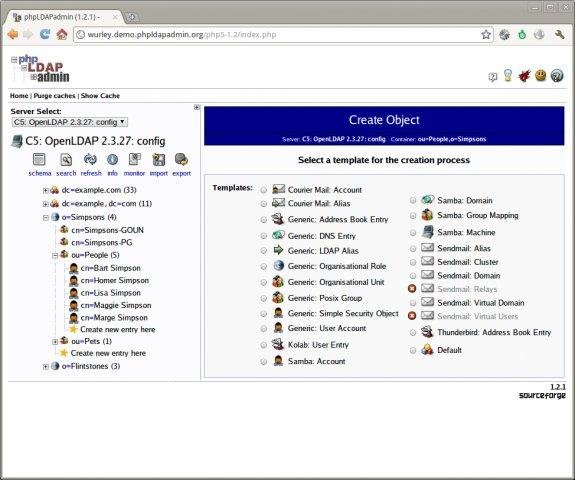Image resolution: width=575 pixels, height=480 pixels.
Task: Expand the o=Flintstones tree node
Action: pyautogui.click(x=45, y=366)
